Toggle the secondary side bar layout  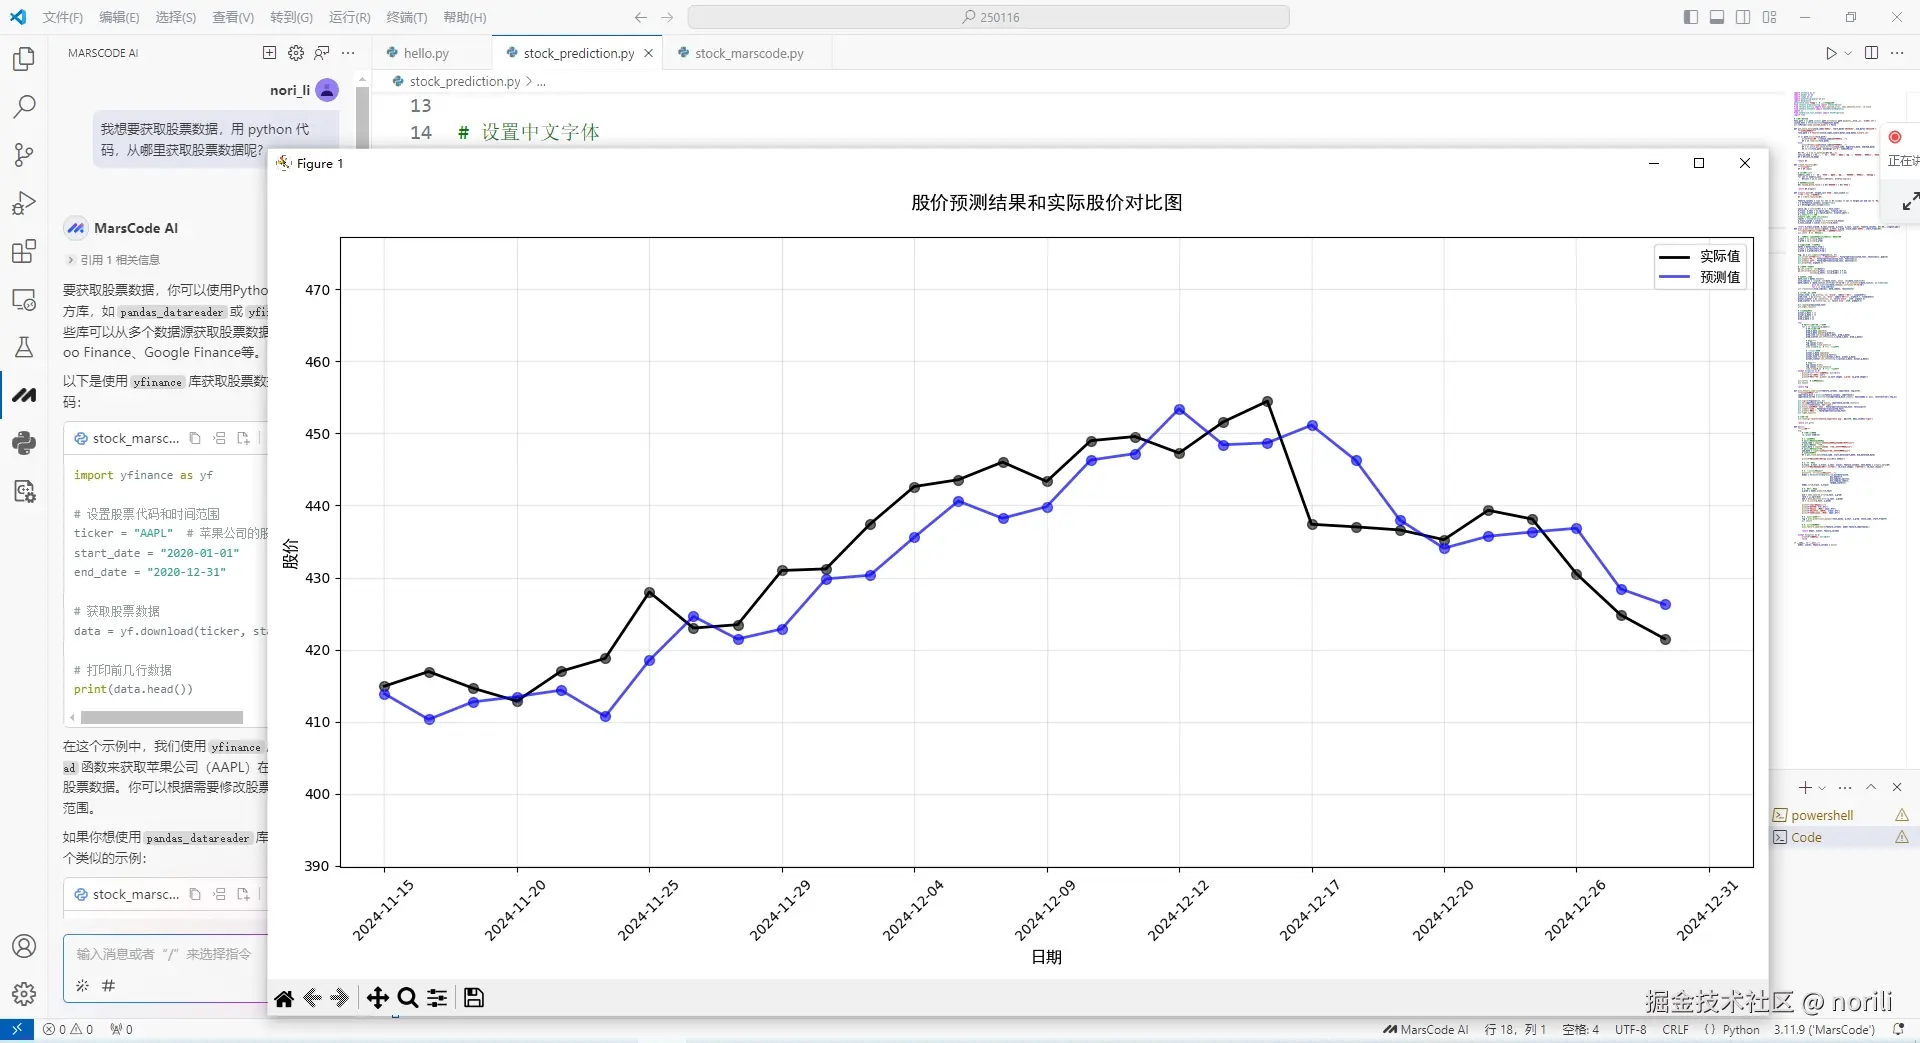(x=1743, y=17)
